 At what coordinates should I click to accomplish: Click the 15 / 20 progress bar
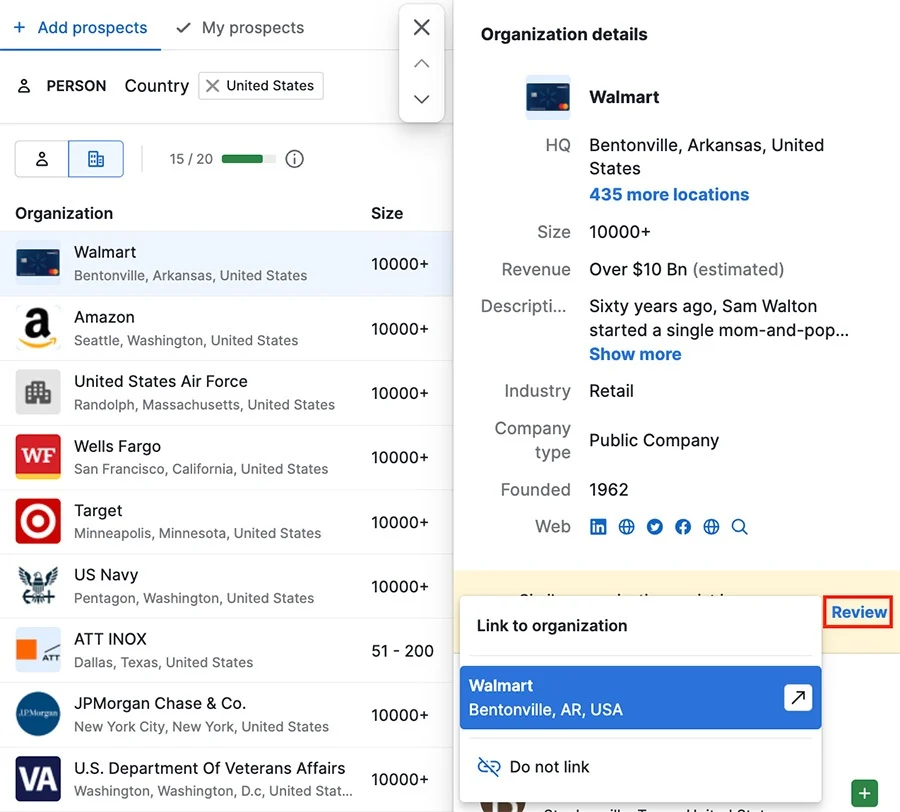coord(249,159)
